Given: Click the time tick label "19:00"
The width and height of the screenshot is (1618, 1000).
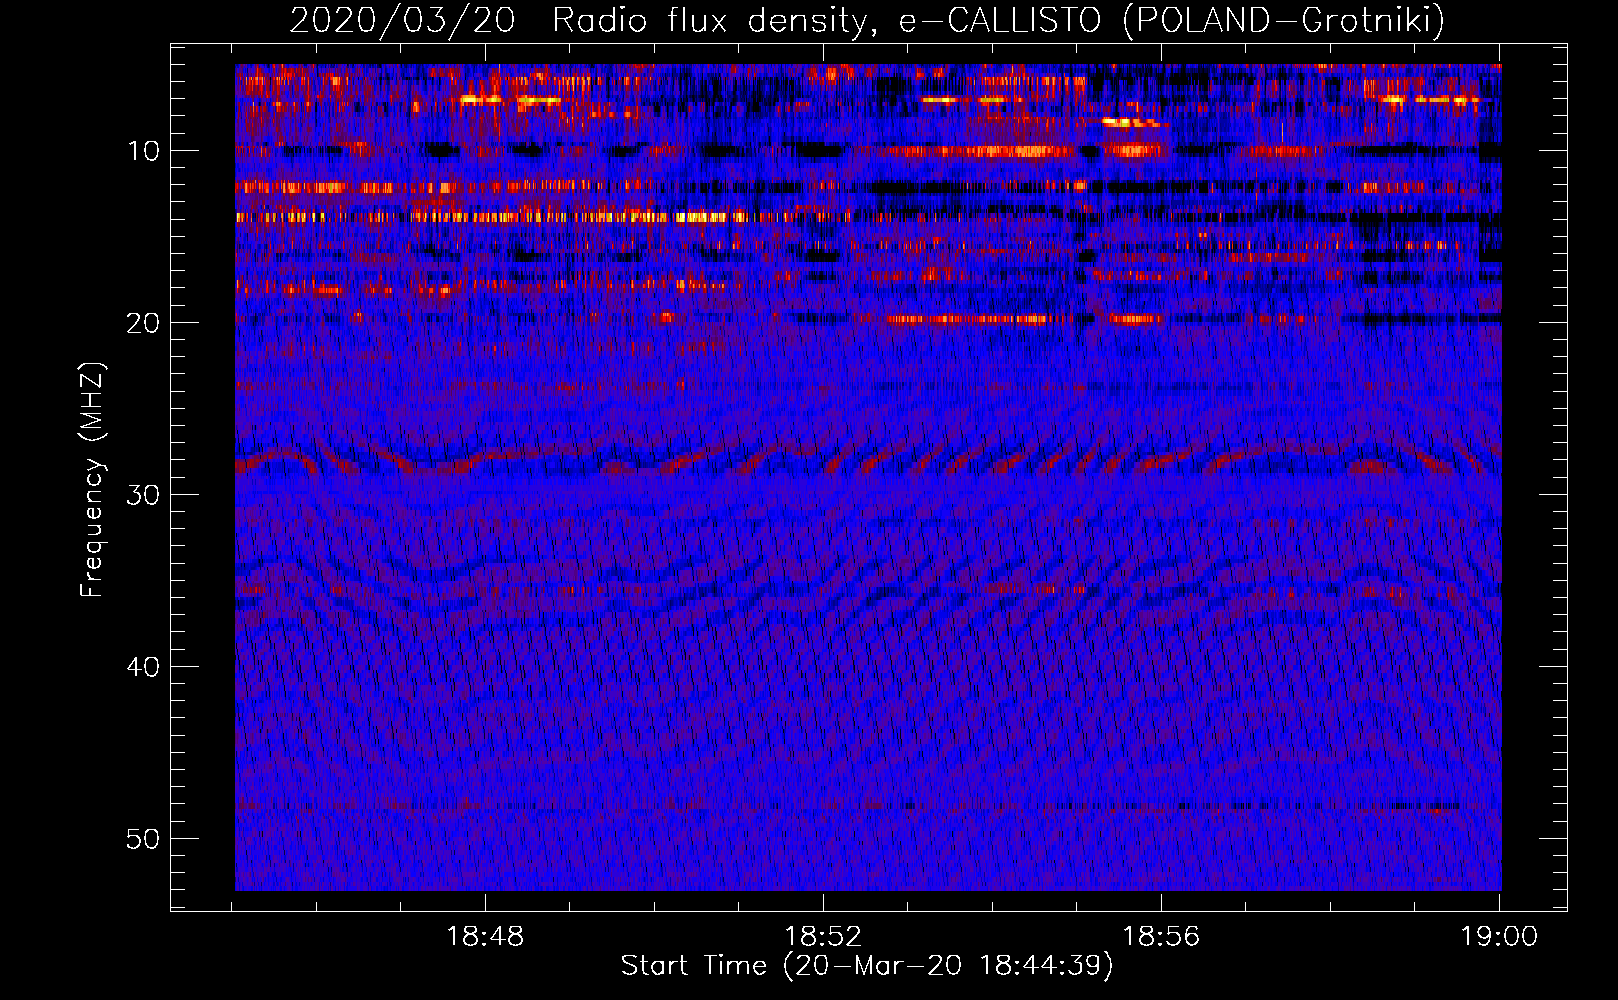Looking at the screenshot, I should pos(1499,937).
